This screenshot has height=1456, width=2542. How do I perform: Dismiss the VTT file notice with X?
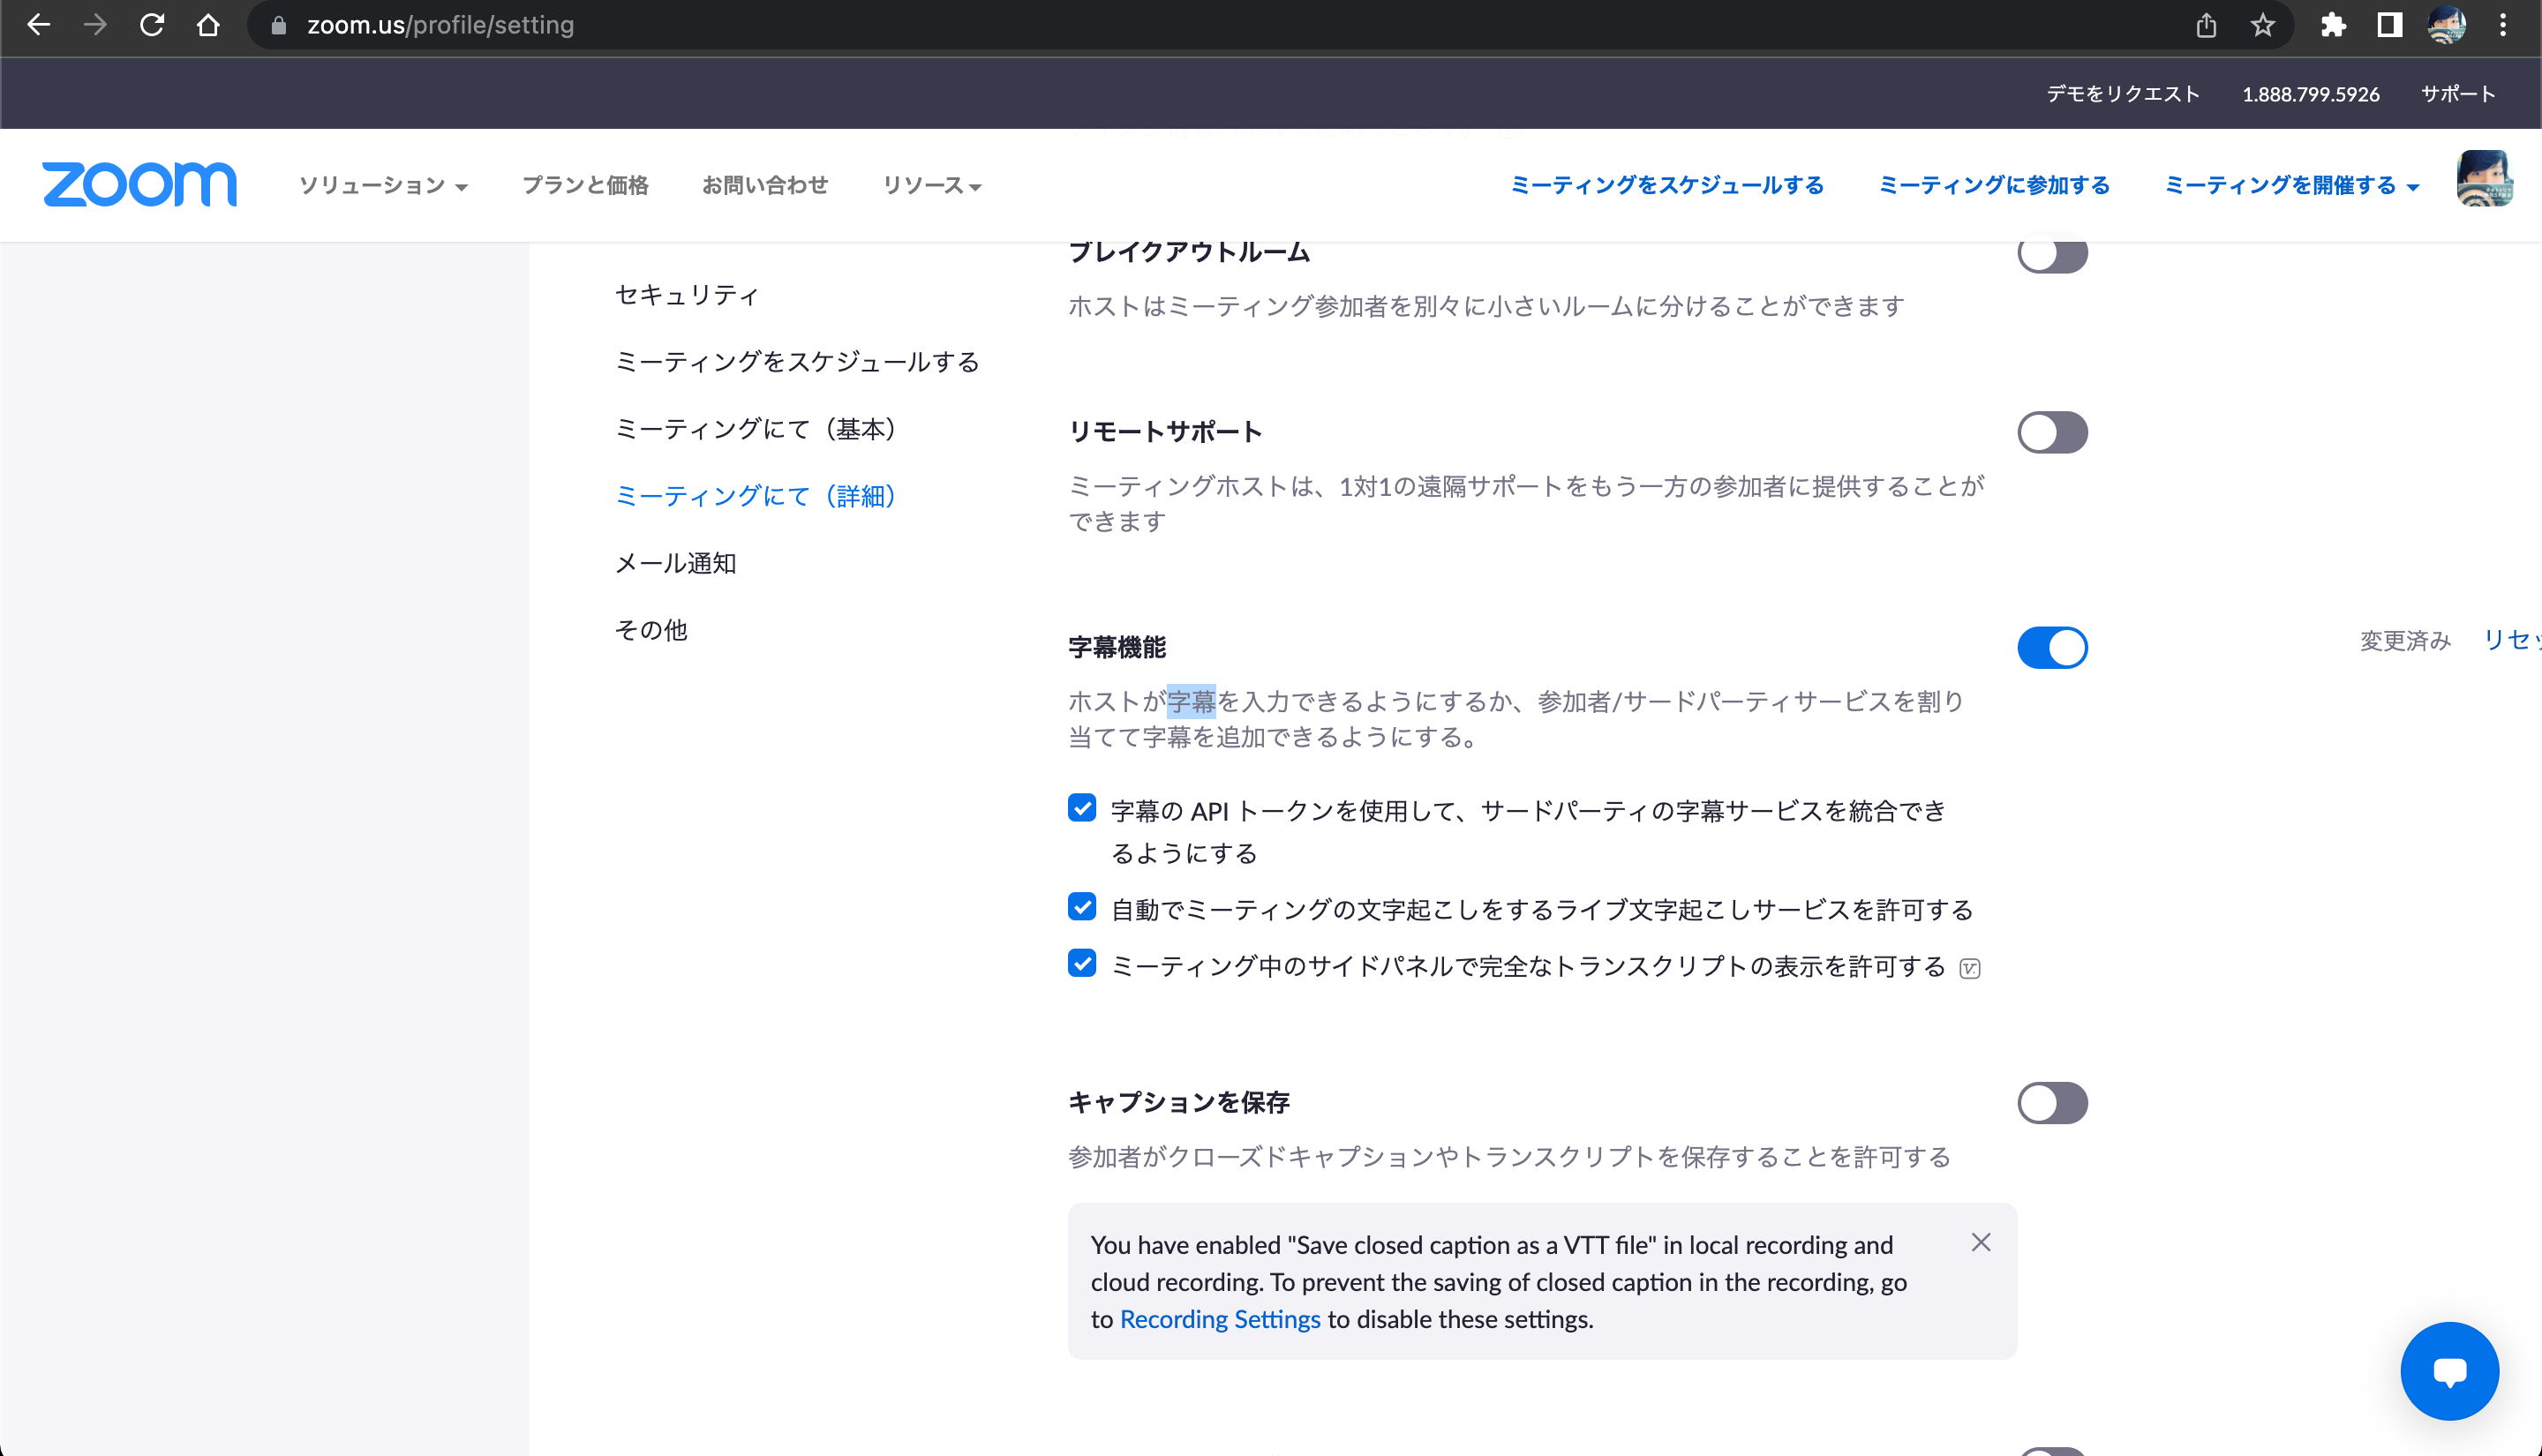1981,1242
